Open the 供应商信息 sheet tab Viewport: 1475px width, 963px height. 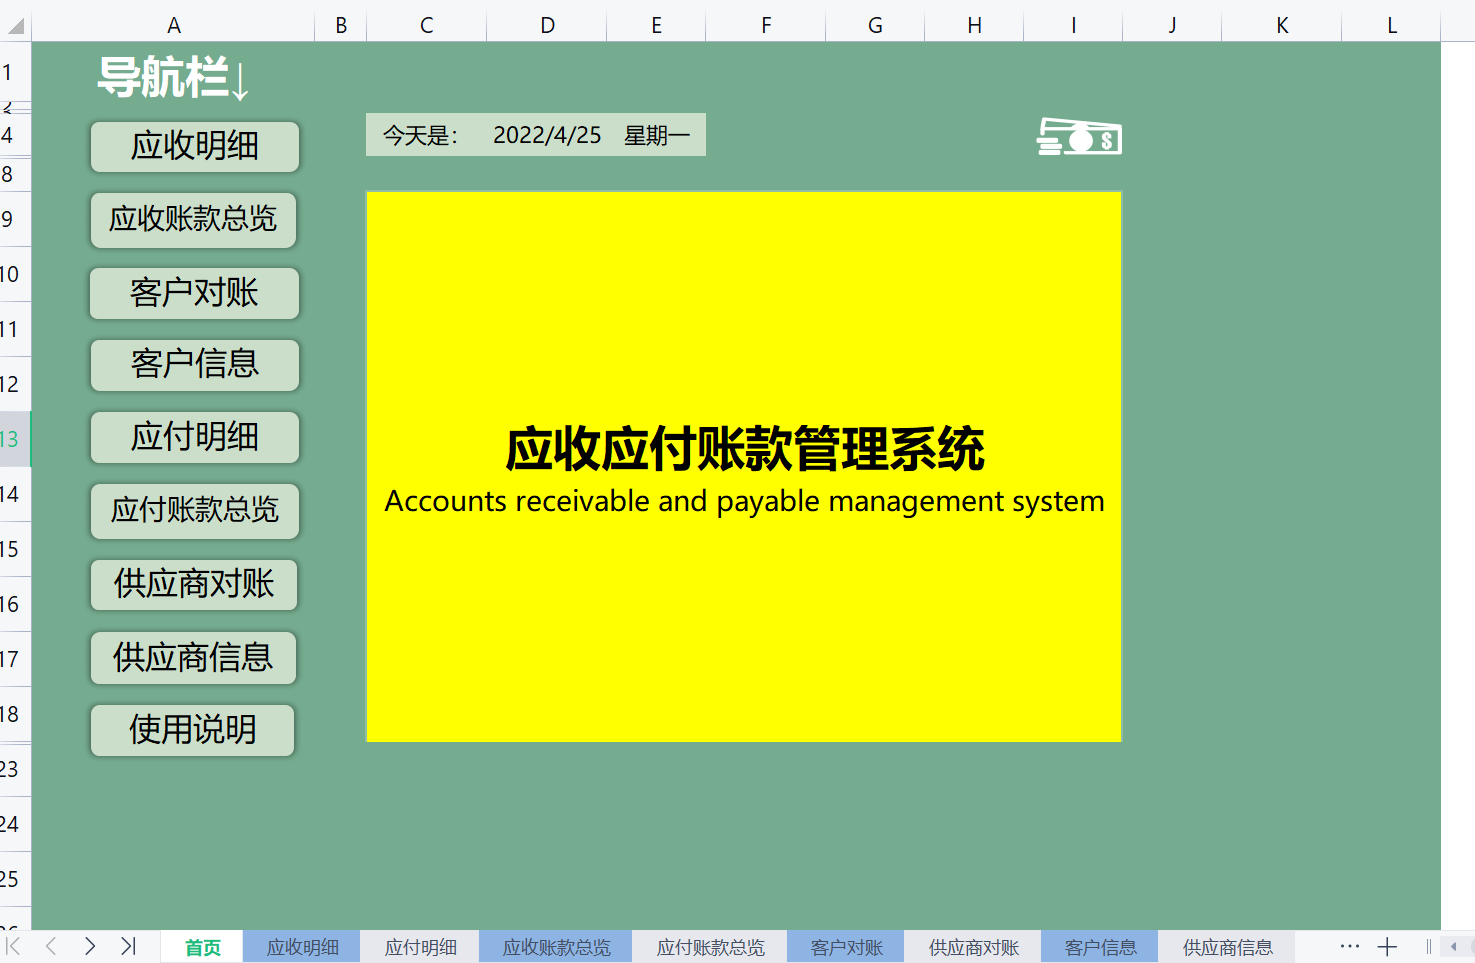1227,946
